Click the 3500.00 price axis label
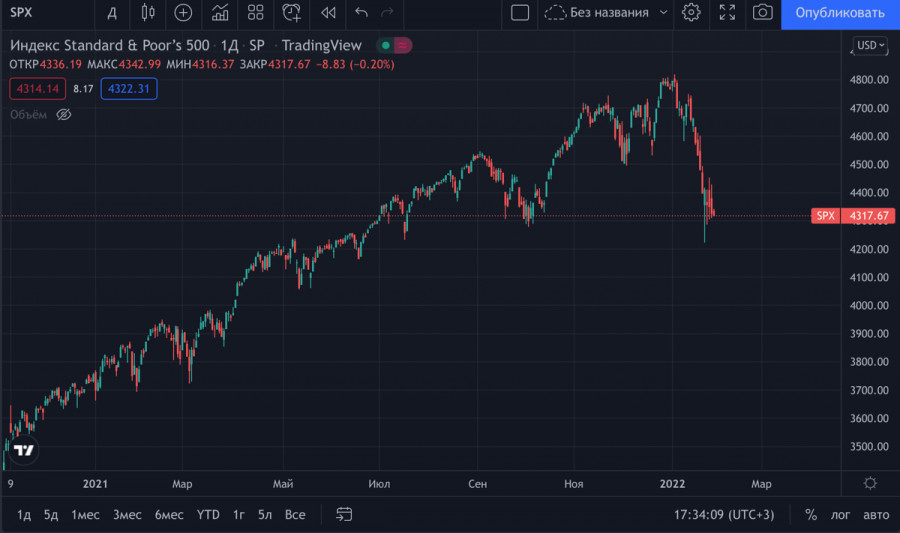Viewport: 900px width, 533px height. pos(869,446)
